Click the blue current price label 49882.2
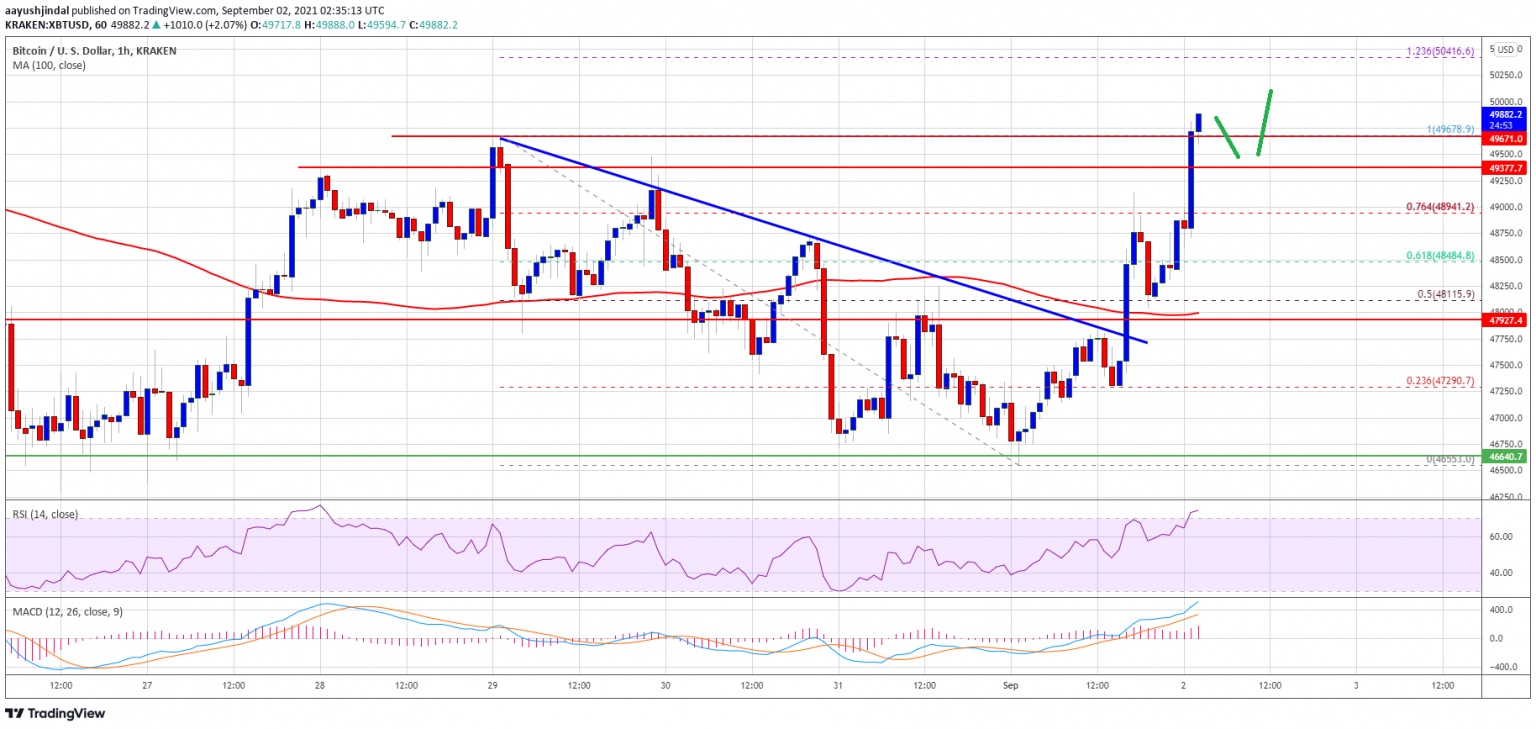 point(1503,115)
